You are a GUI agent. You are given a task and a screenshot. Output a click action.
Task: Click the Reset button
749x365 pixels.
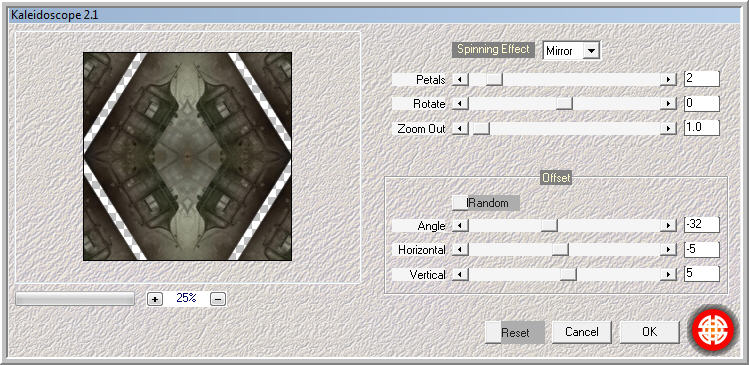(515, 332)
